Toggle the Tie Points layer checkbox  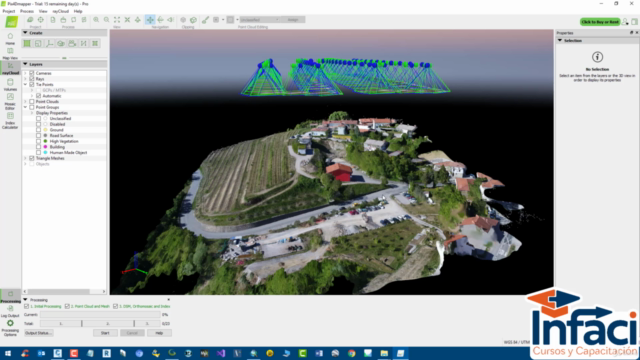coord(32,84)
